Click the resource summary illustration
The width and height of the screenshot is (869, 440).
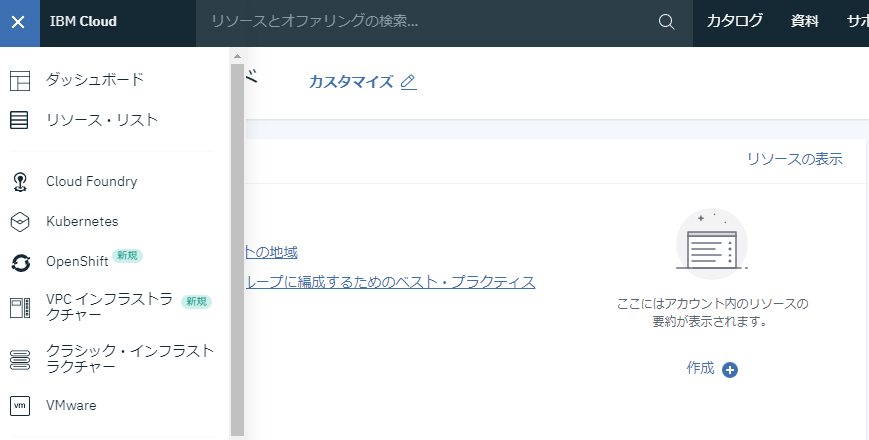(x=712, y=244)
